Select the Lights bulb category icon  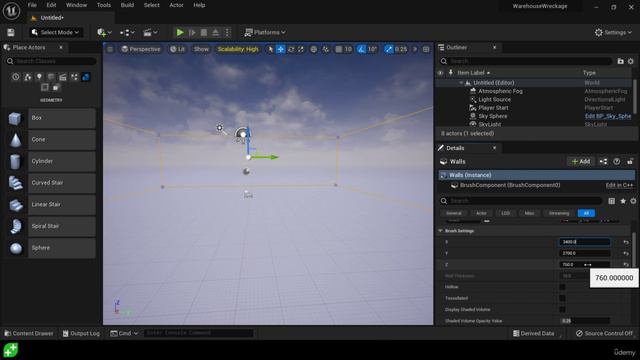click(x=39, y=77)
